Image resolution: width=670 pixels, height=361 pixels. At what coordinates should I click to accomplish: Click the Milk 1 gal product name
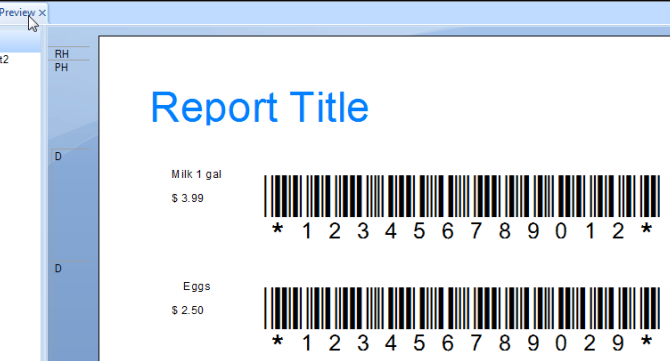pos(197,174)
